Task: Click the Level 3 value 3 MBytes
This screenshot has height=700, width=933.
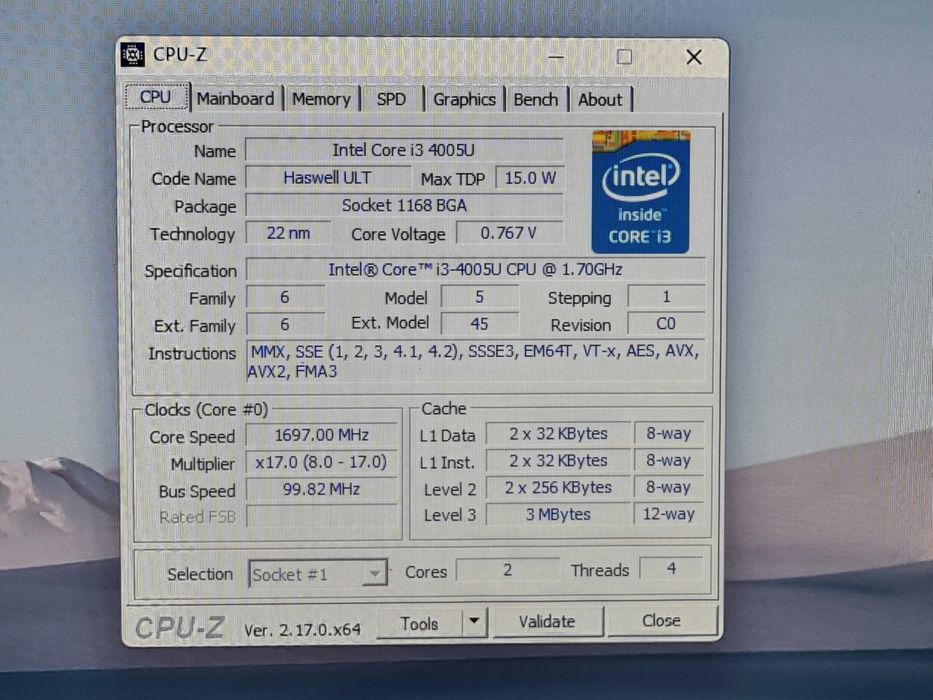Action: pos(558,514)
